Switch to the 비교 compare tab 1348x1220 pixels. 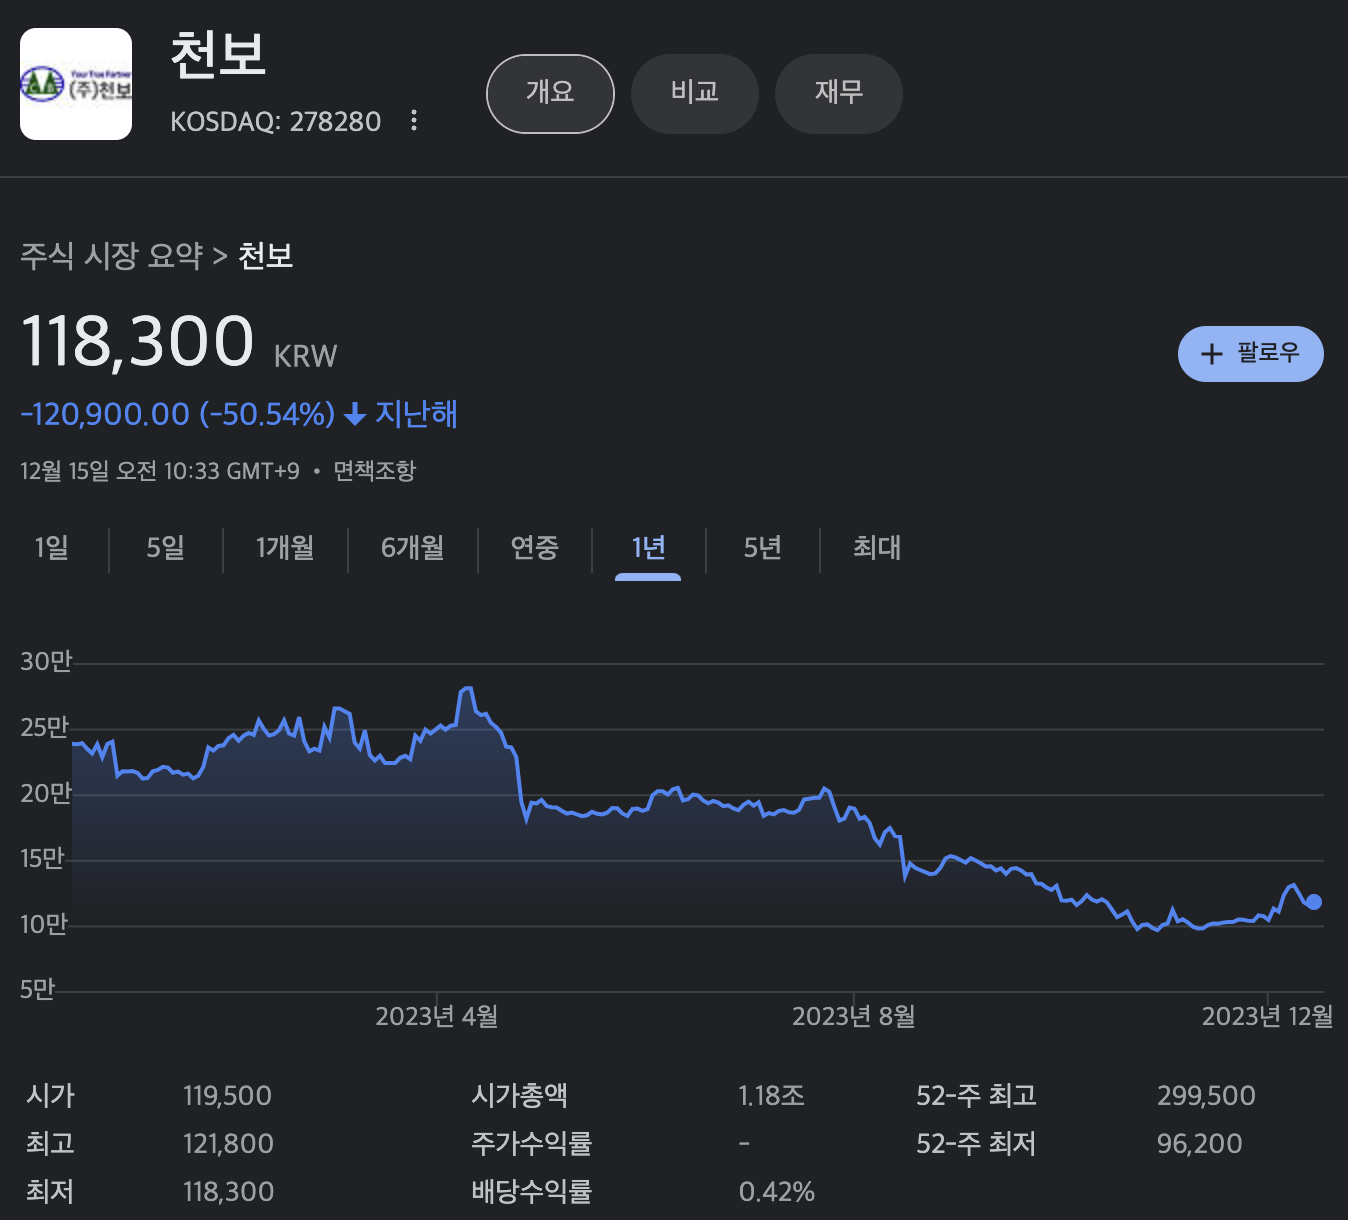pyautogui.click(x=695, y=93)
